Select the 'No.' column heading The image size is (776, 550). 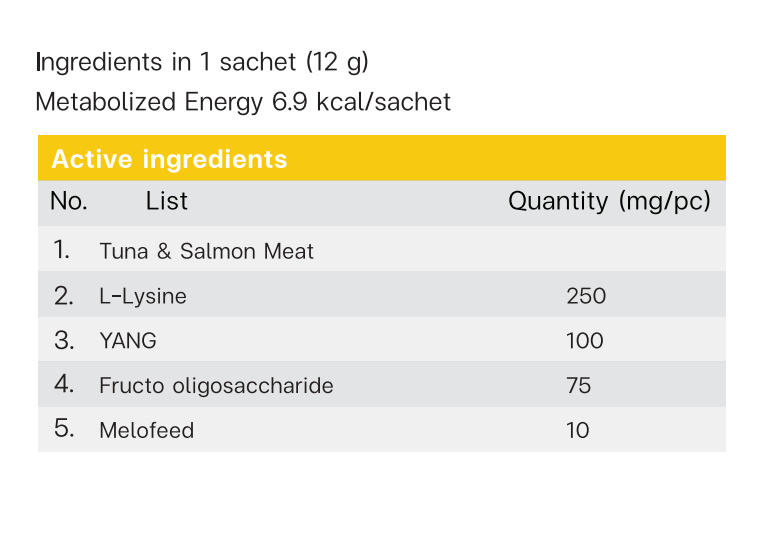coord(69,201)
